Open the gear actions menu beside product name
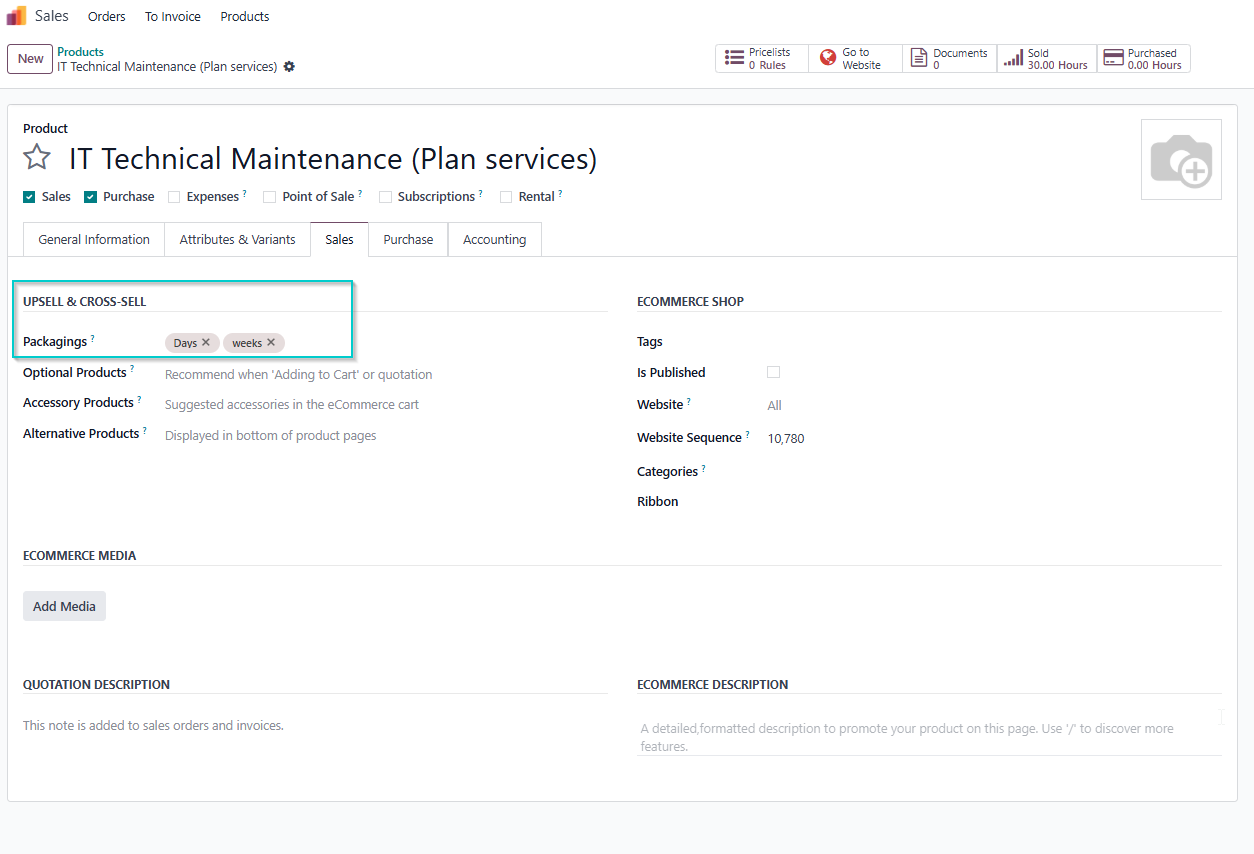This screenshot has width=1254, height=854. [x=289, y=67]
